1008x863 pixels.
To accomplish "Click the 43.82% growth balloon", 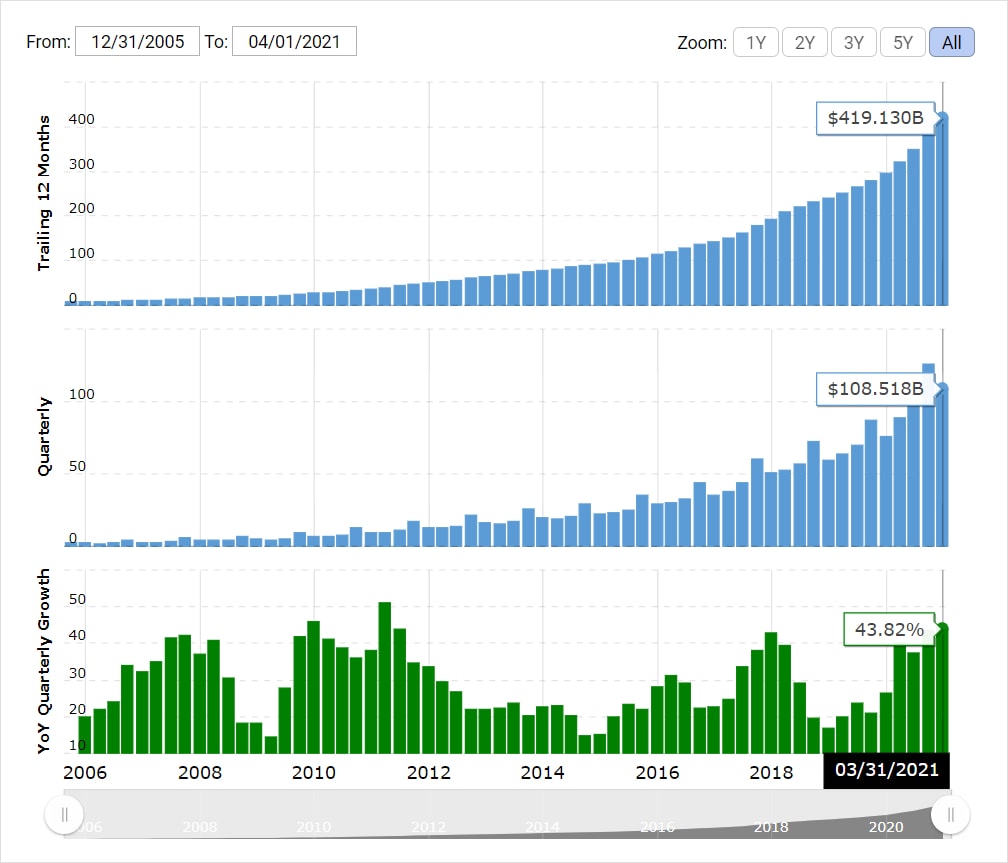I will tap(889, 629).
